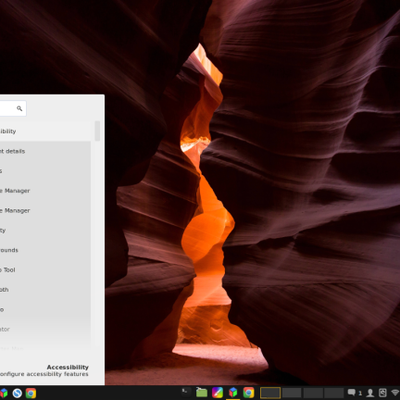Select the entry ending in 'oth'

[x=45, y=290]
